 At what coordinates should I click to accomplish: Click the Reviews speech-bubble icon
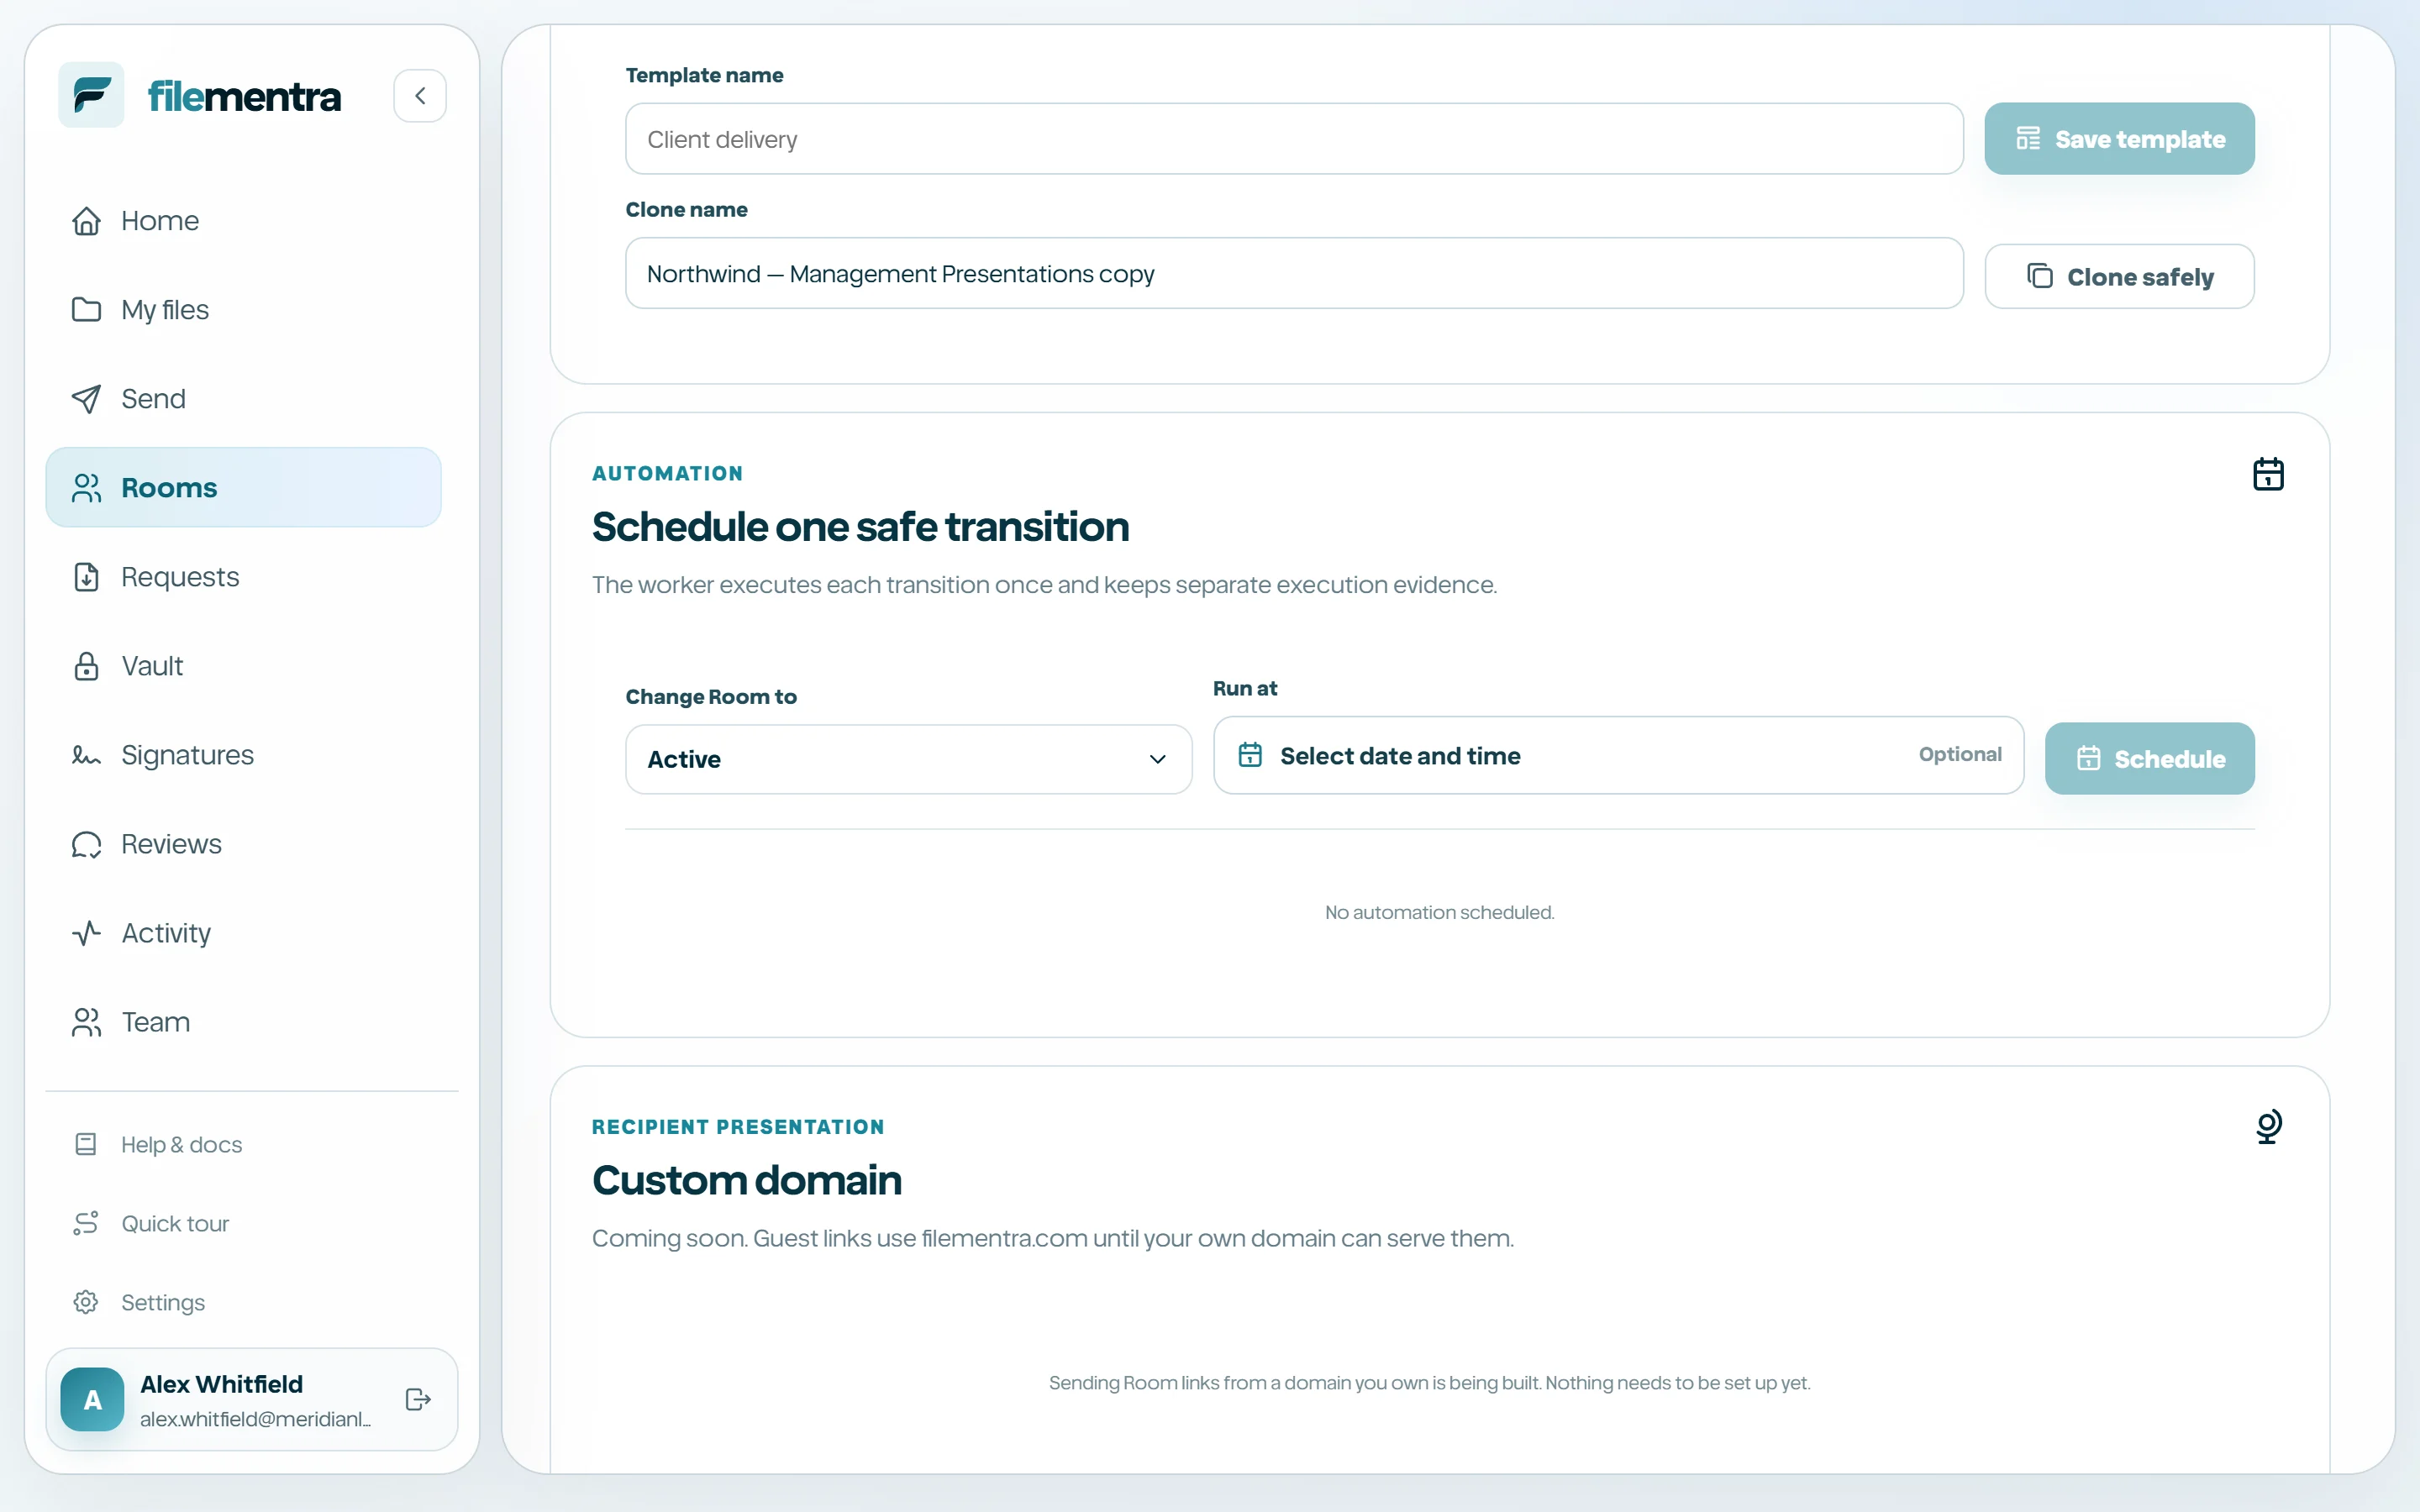click(x=87, y=844)
